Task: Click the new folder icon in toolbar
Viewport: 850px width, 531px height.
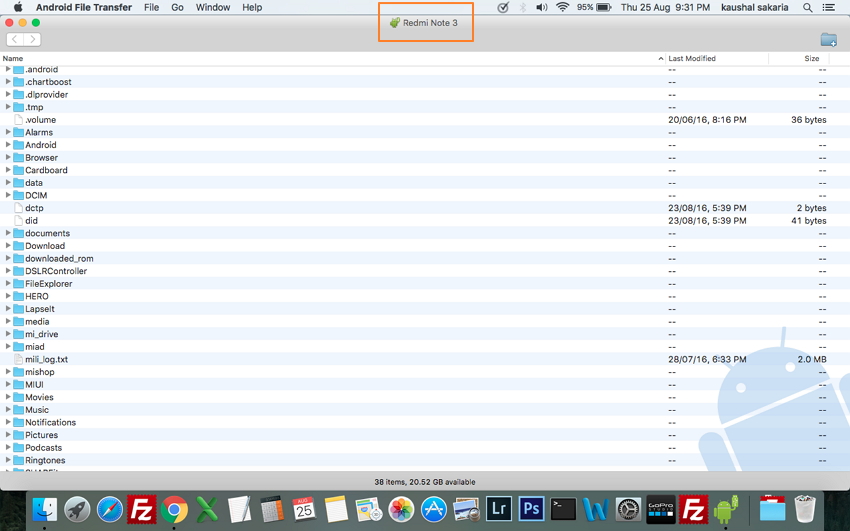Action: pos(828,40)
